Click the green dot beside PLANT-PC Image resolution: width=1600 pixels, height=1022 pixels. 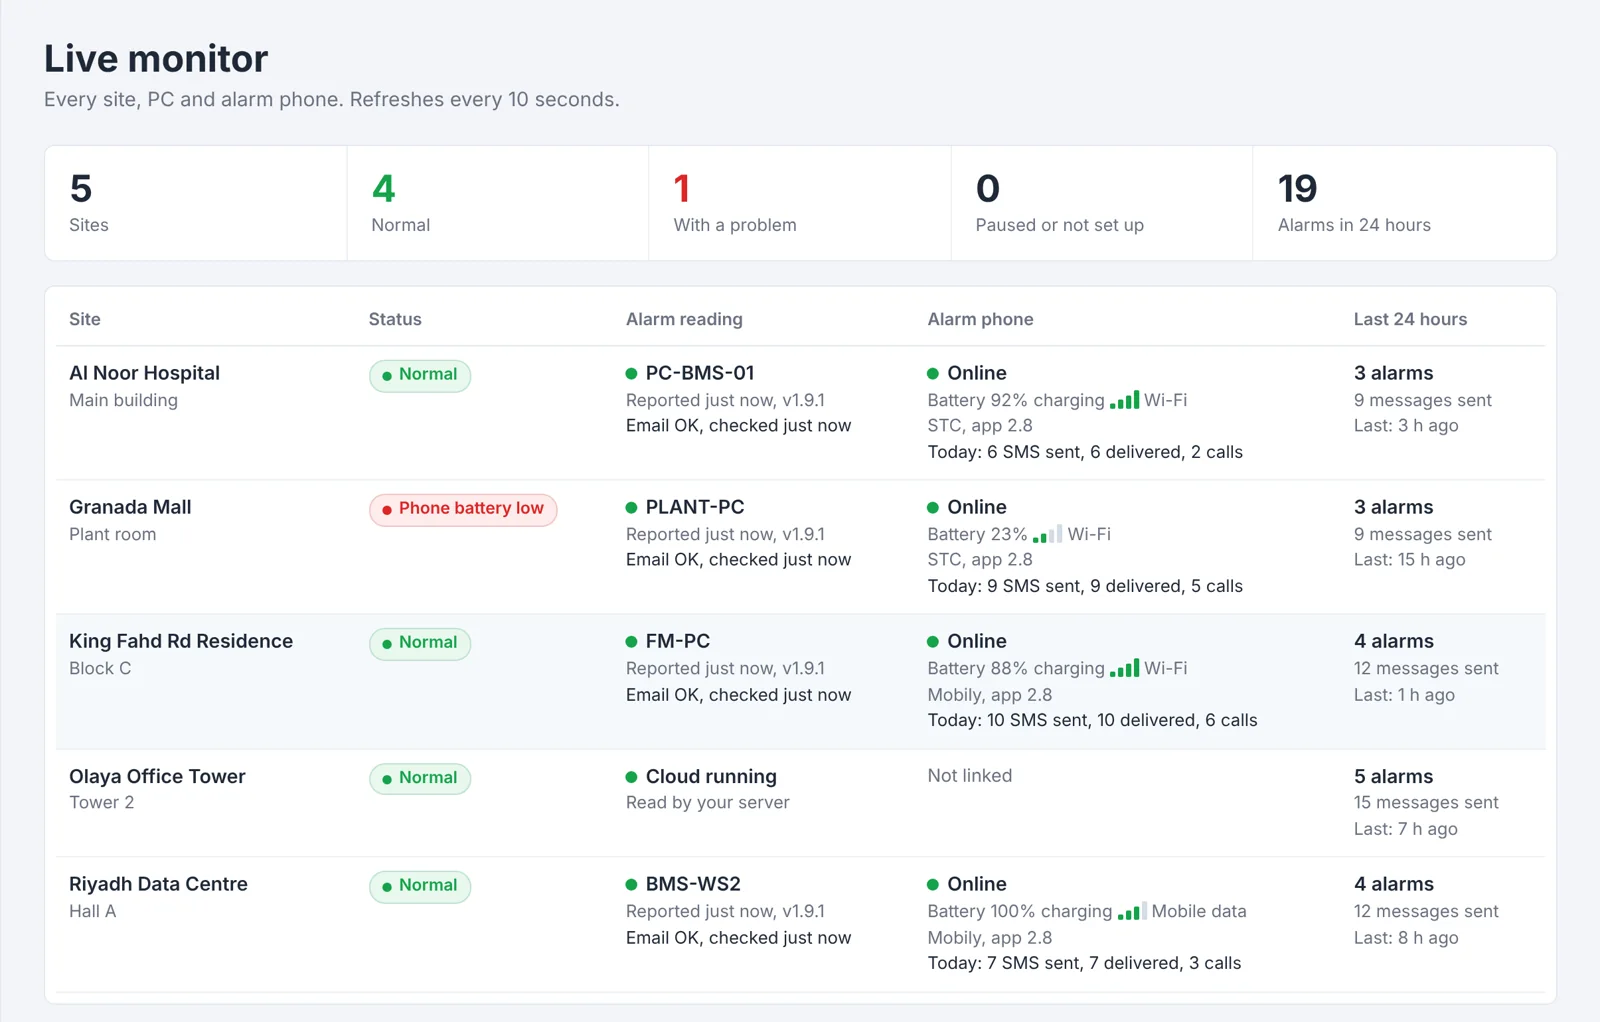(631, 507)
